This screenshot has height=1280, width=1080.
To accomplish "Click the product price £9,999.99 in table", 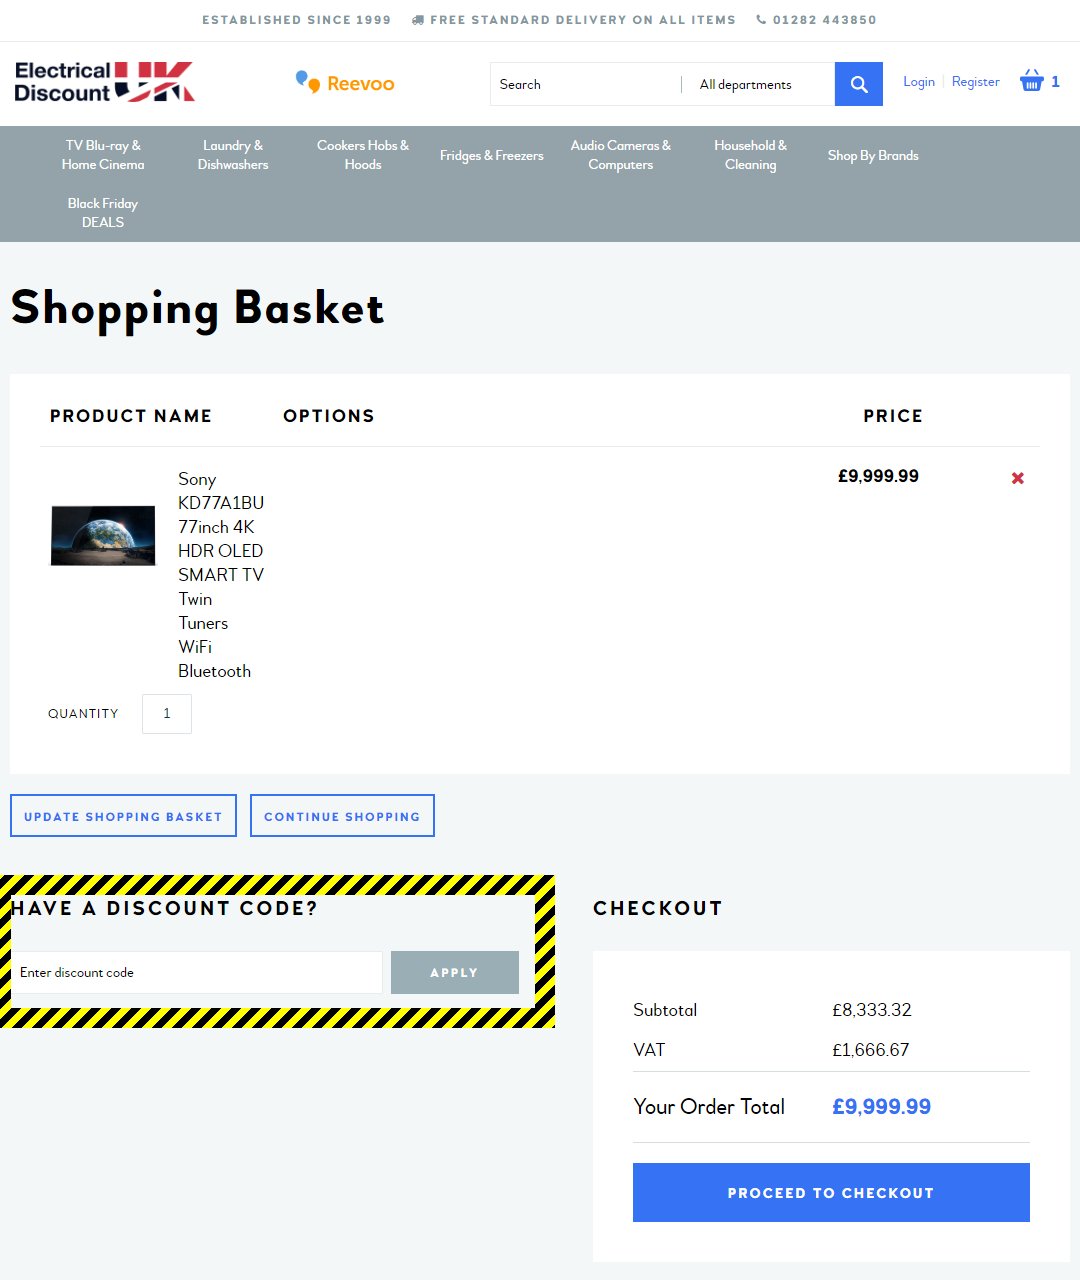I will pos(878,476).
